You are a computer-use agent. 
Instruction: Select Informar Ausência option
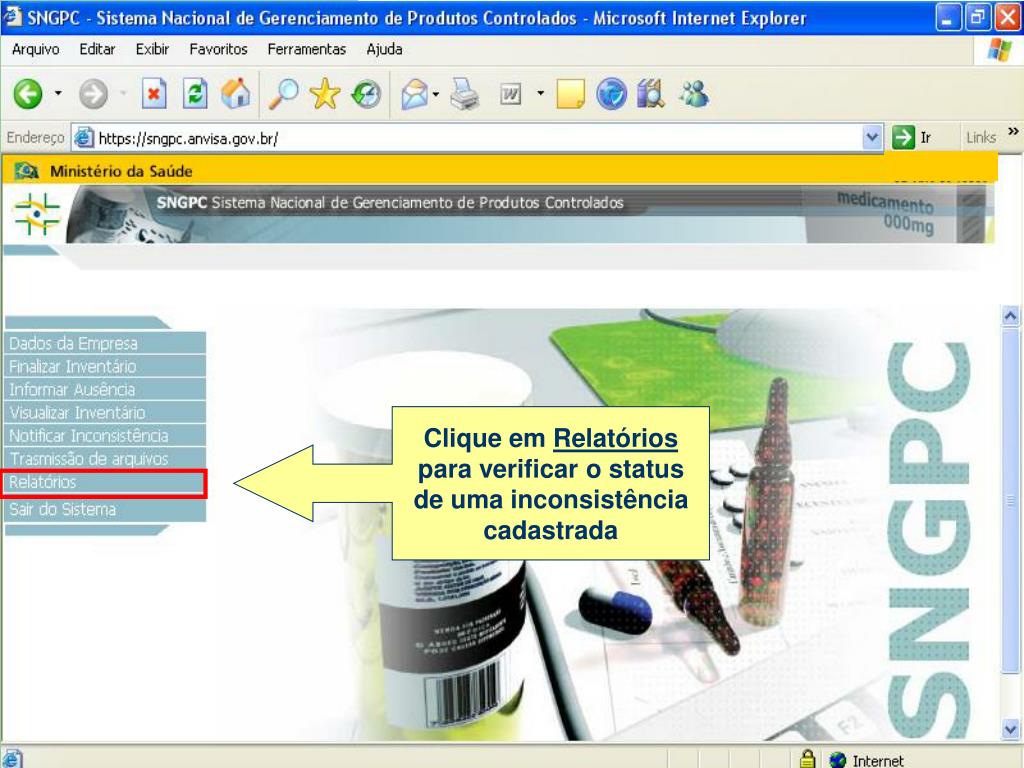click(x=105, y=390)
